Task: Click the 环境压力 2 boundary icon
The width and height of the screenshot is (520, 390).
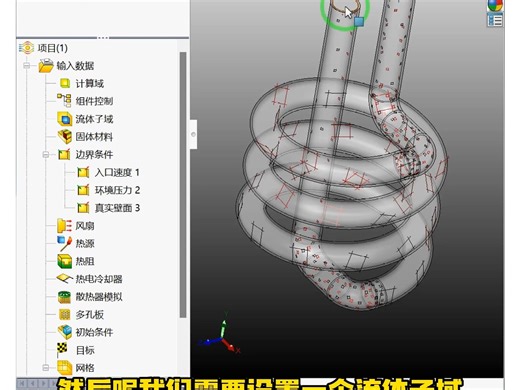Action: [x=83, y=190]
